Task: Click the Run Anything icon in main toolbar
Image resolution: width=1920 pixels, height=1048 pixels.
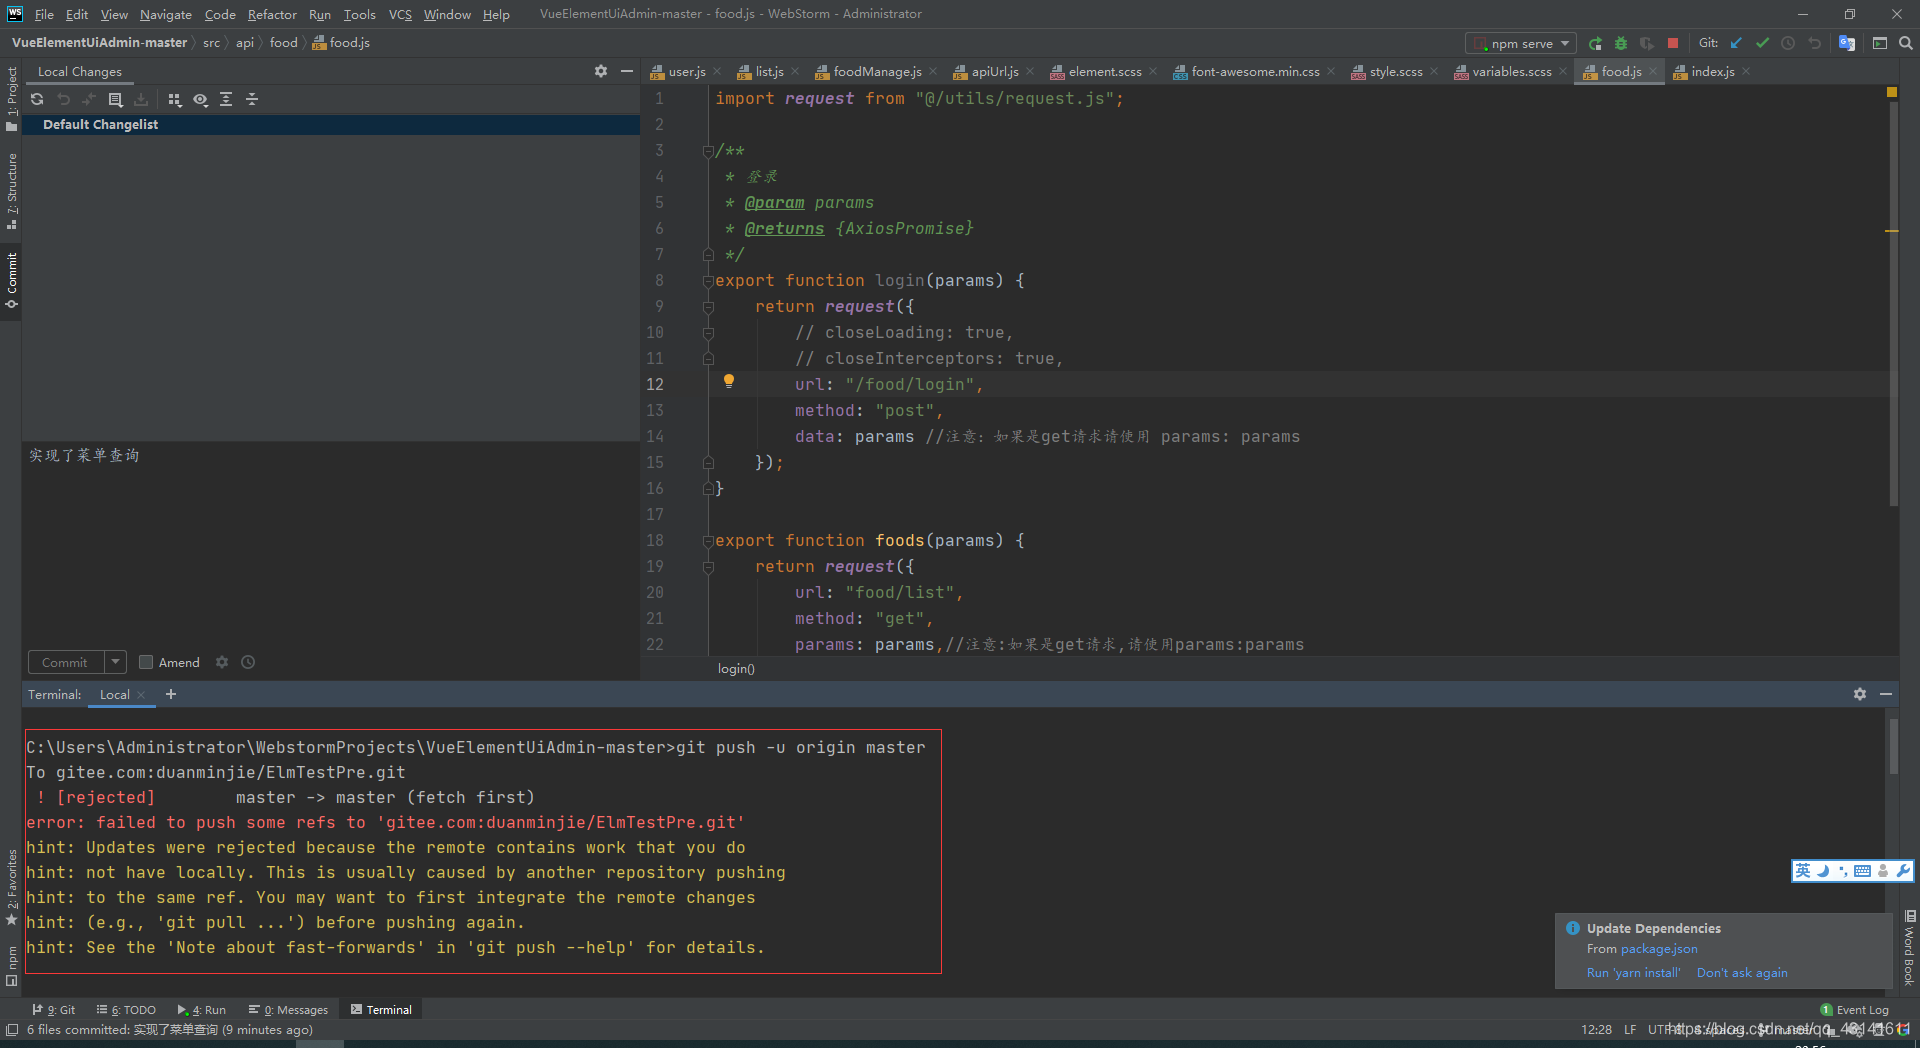Action: point(1880,43)
